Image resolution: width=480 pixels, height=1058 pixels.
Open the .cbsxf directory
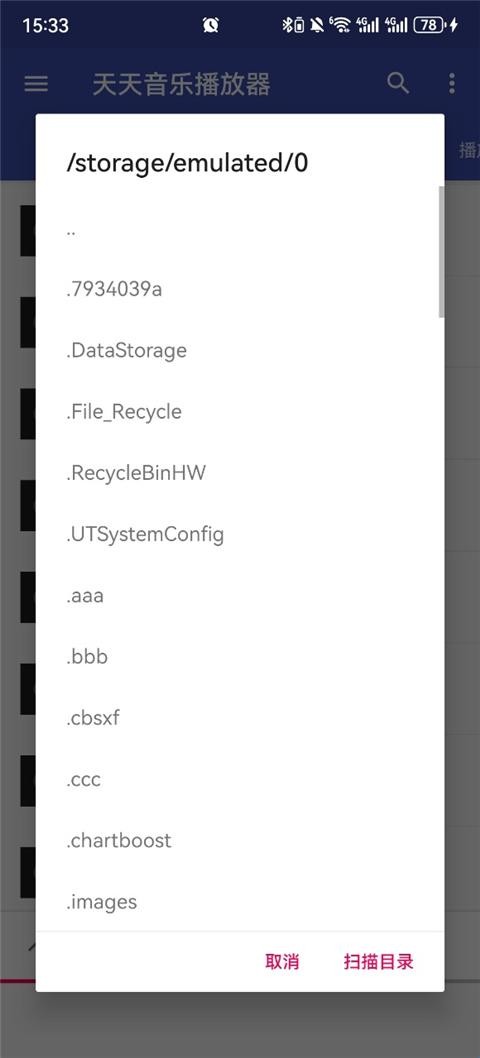(239, 718)
